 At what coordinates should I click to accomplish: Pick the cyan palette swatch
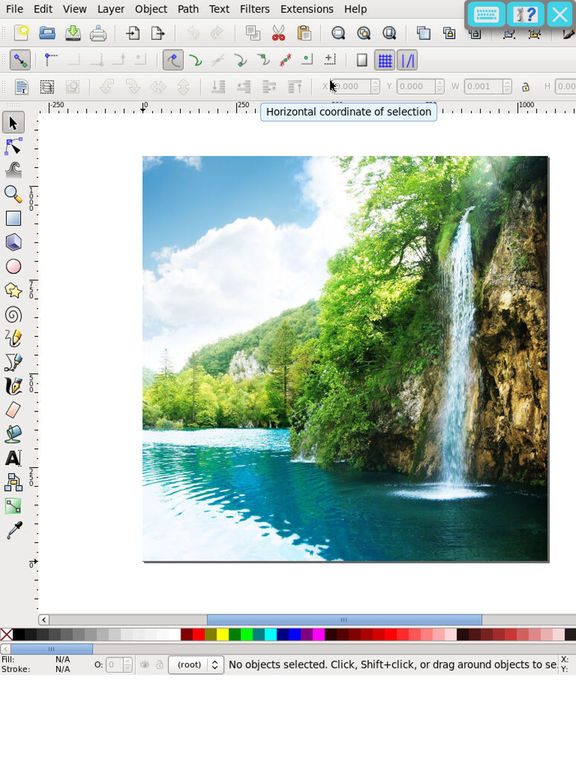pyautogui.click(x=270, y=635)
